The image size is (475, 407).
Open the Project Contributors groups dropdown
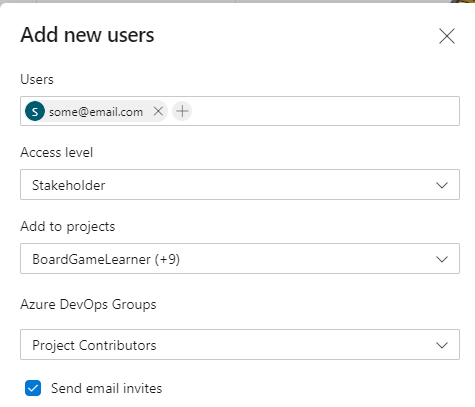pyautogui.click(x=240, y=345)
